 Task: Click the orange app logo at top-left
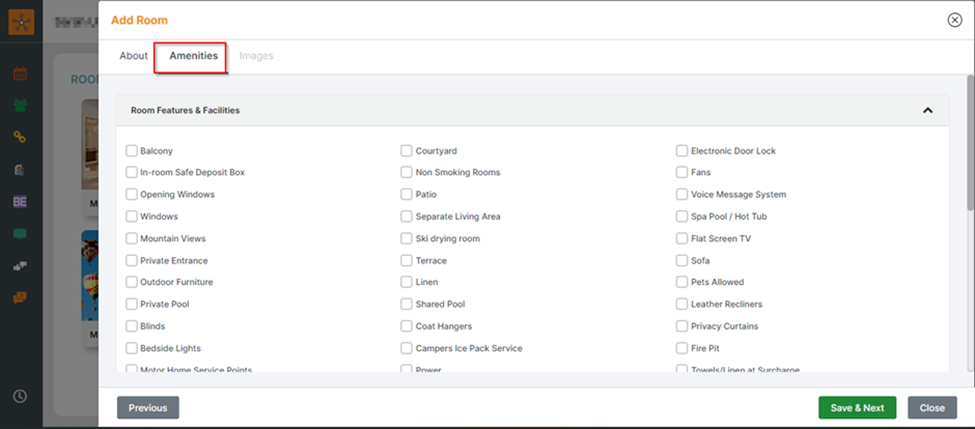[x=21, y=21]
